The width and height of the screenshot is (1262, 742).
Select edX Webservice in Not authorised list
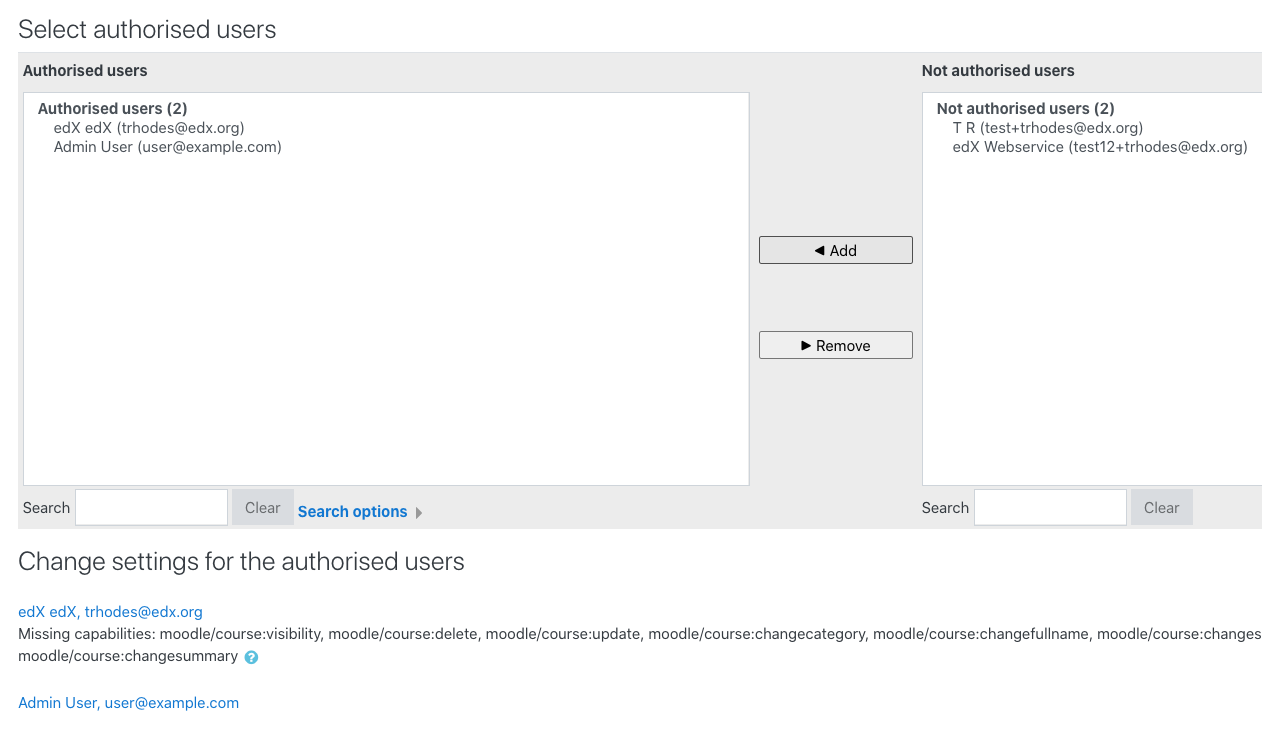tap(1100, 146)
